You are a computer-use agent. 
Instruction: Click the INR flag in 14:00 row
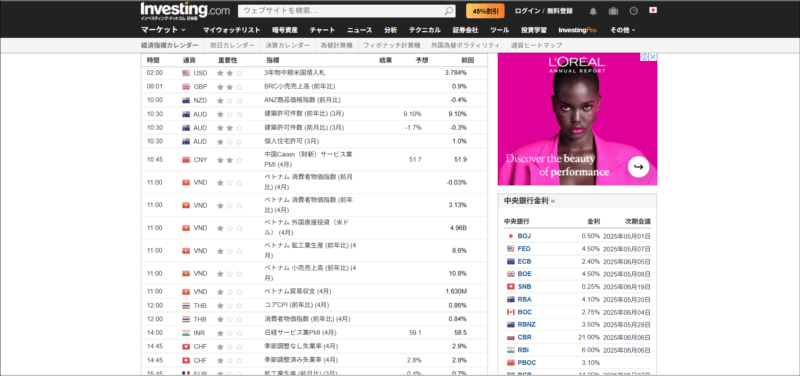click(x=186, y=333)
